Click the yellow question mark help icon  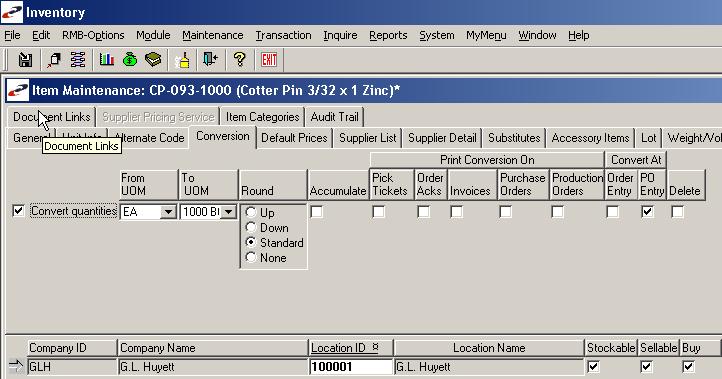pos(239,60)
